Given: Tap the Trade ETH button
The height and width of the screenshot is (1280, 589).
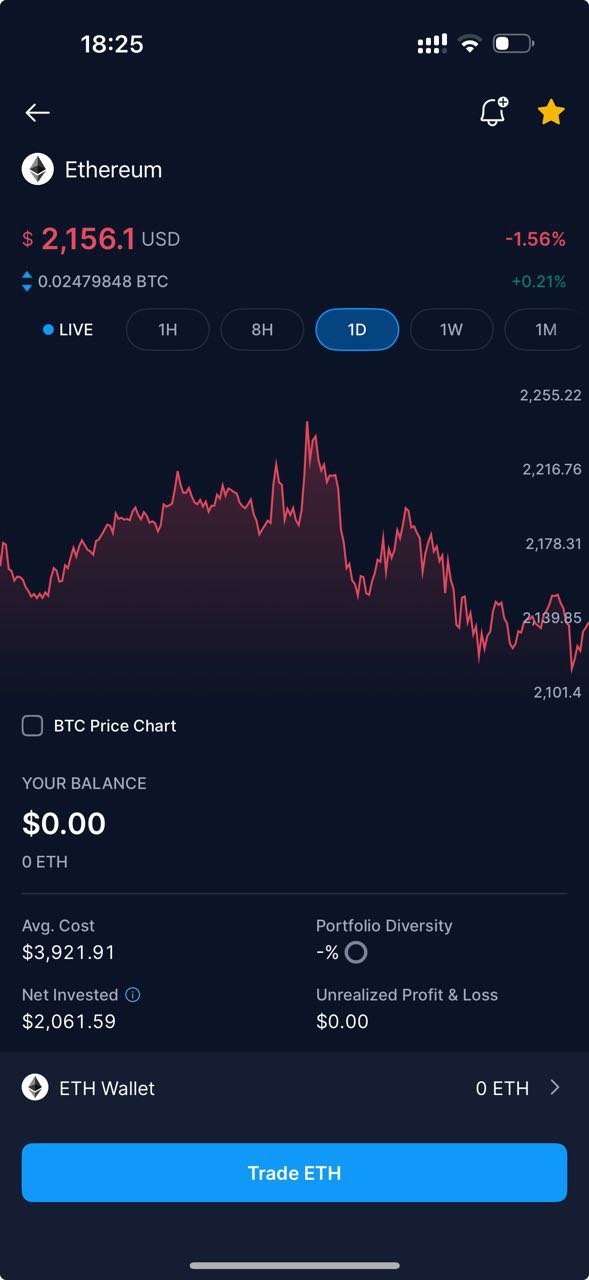Looking at the screenshot, I should click(294, 1173).
